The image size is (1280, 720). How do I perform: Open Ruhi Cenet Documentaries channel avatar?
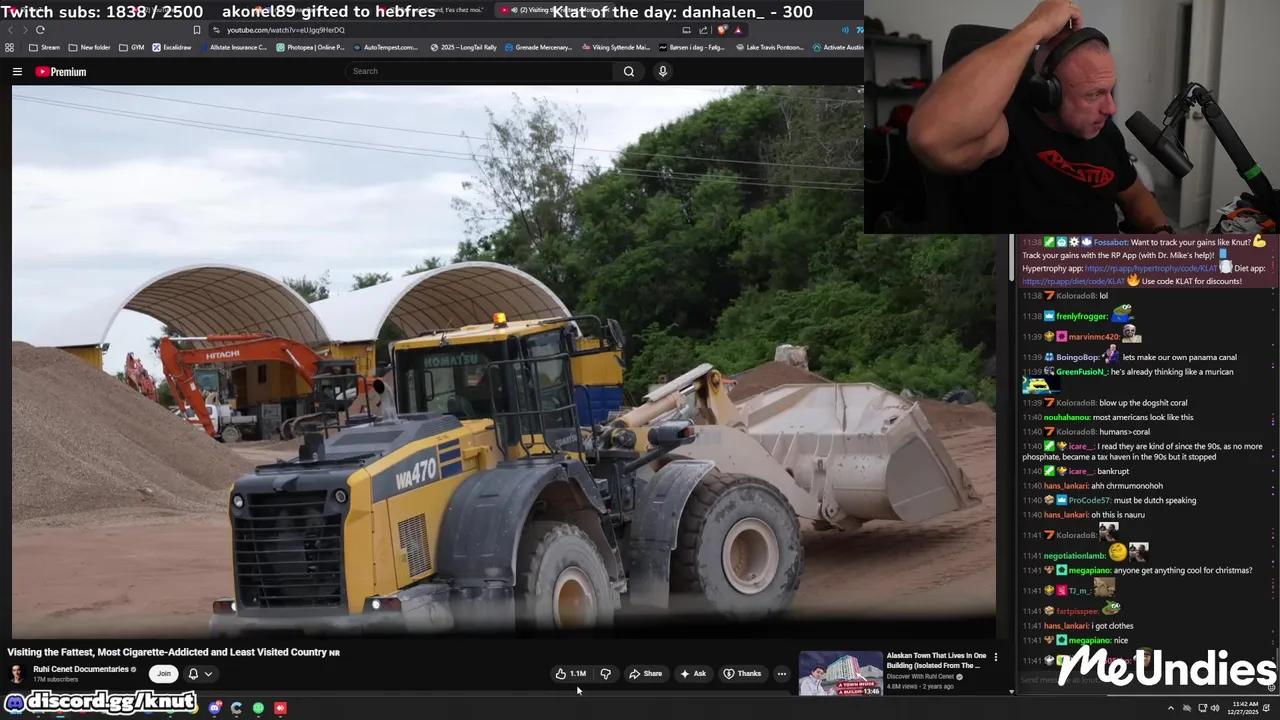(17, 673)
